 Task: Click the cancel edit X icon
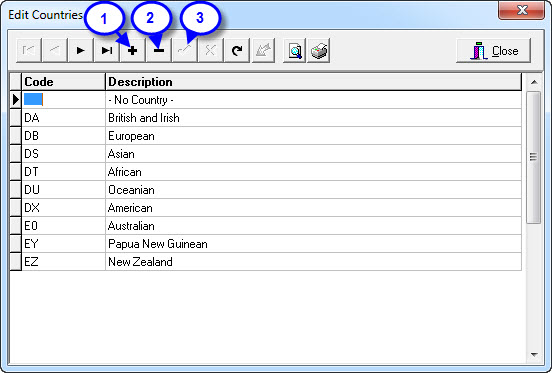(211, 51)
